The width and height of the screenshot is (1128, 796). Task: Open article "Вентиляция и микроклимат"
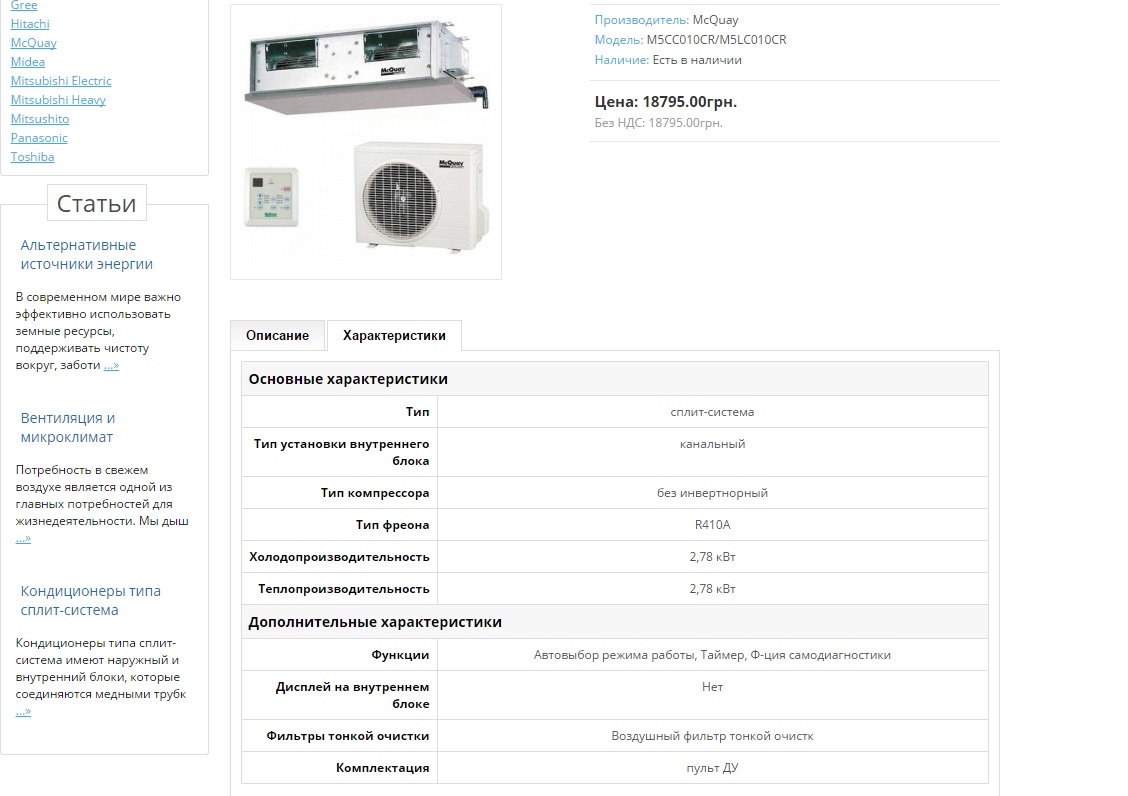coord(68,428)
